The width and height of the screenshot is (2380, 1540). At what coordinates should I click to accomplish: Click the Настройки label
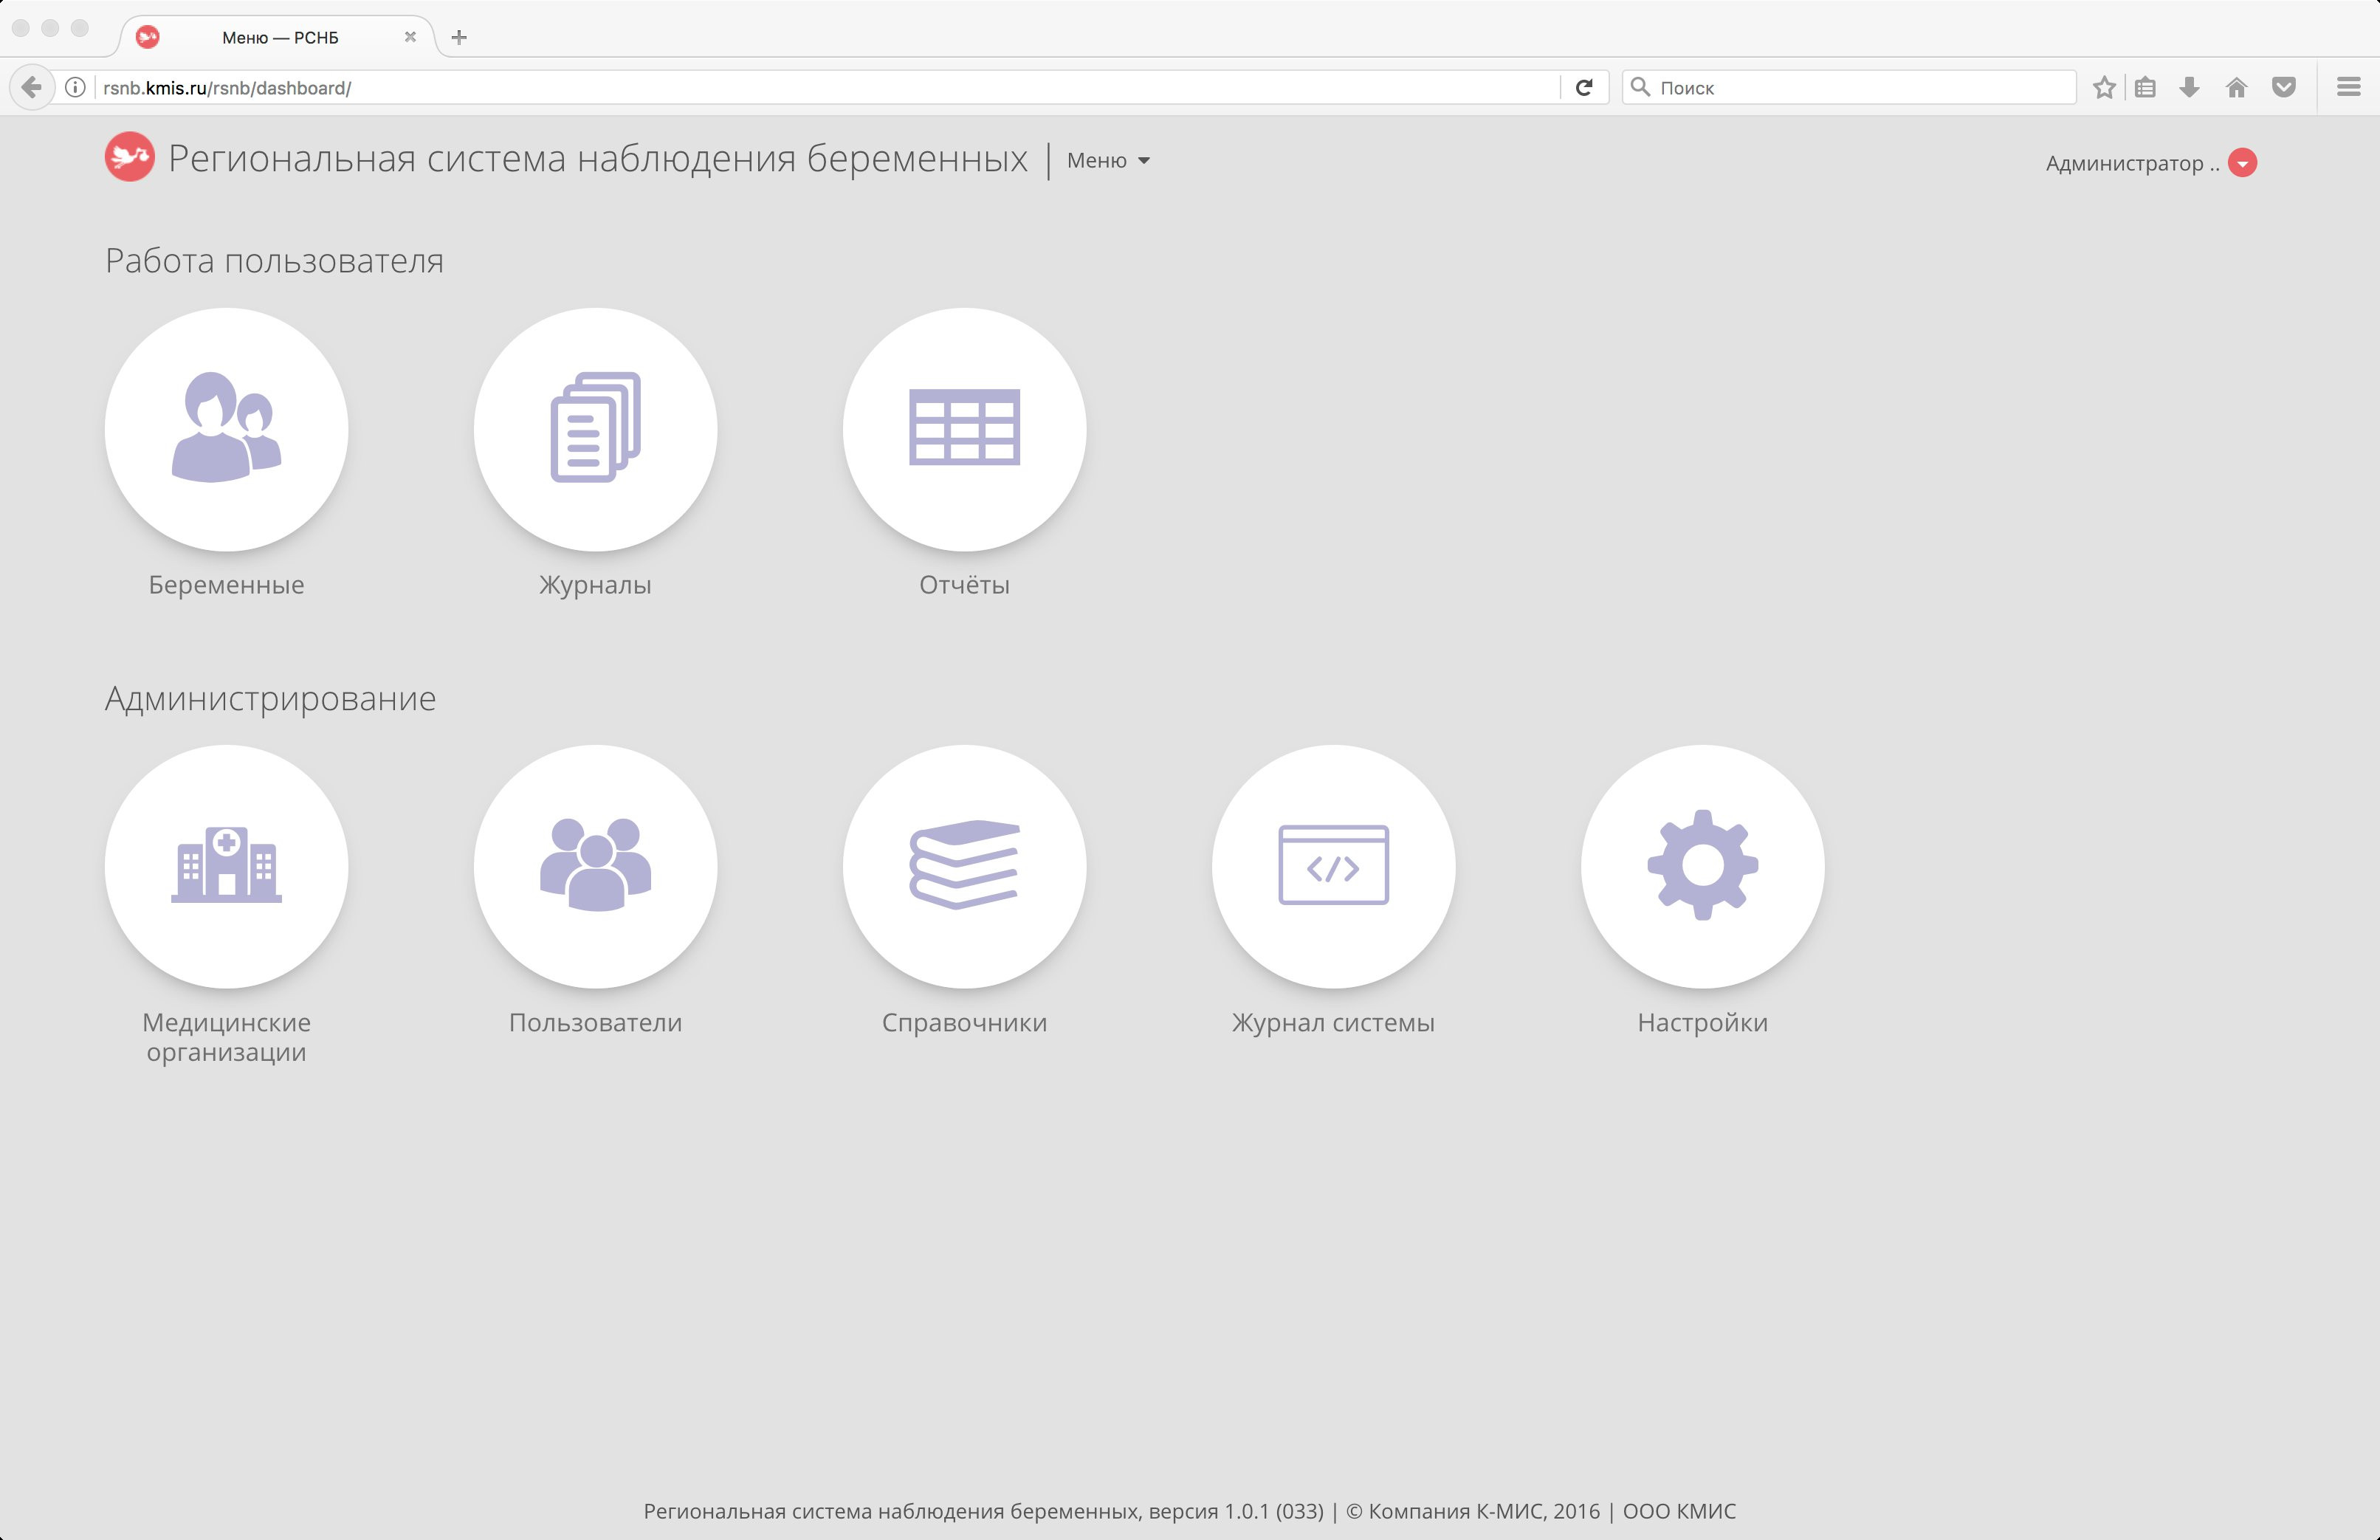click(x=1703, y=1023)
